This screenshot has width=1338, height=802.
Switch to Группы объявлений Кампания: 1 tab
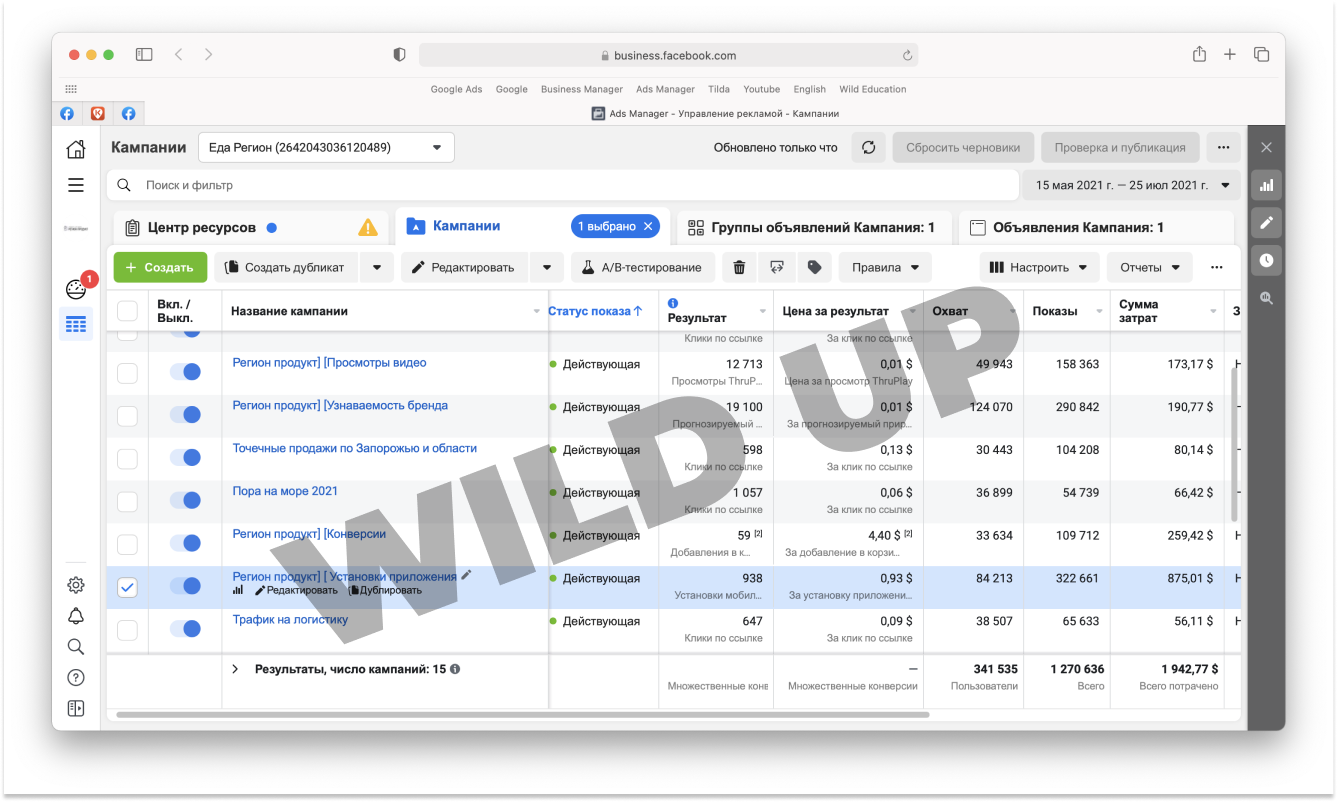click(812, 228)
